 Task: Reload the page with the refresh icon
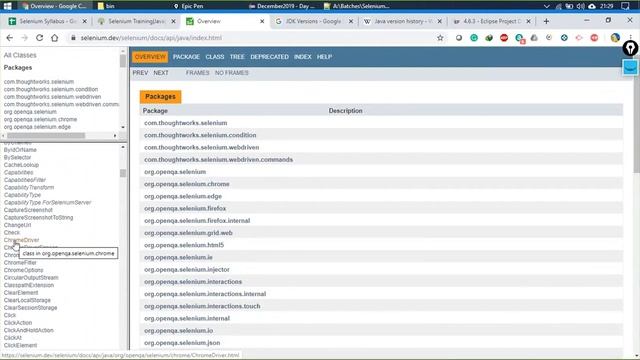click(x=39, y=38)
